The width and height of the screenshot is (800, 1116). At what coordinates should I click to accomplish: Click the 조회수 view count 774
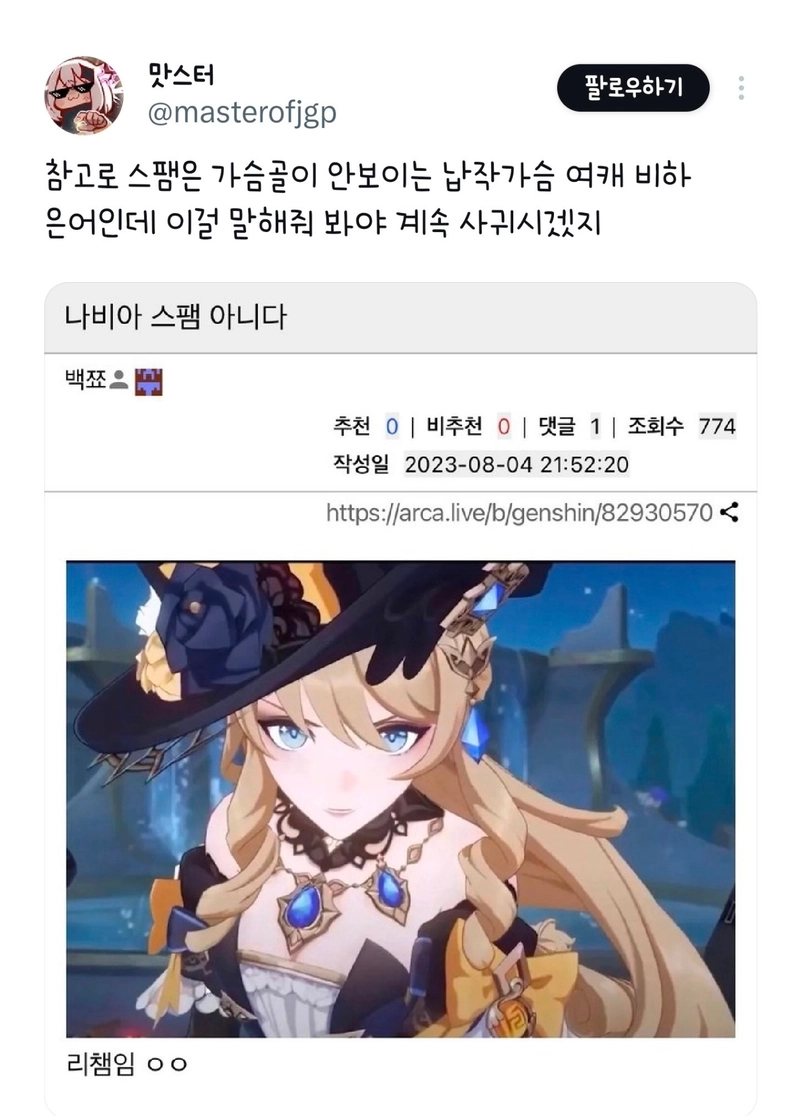pos(717,426)
